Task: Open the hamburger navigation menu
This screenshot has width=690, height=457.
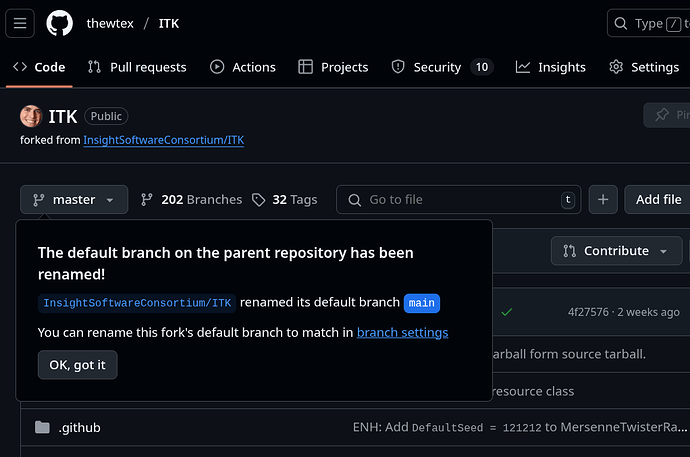Action: 20,23
